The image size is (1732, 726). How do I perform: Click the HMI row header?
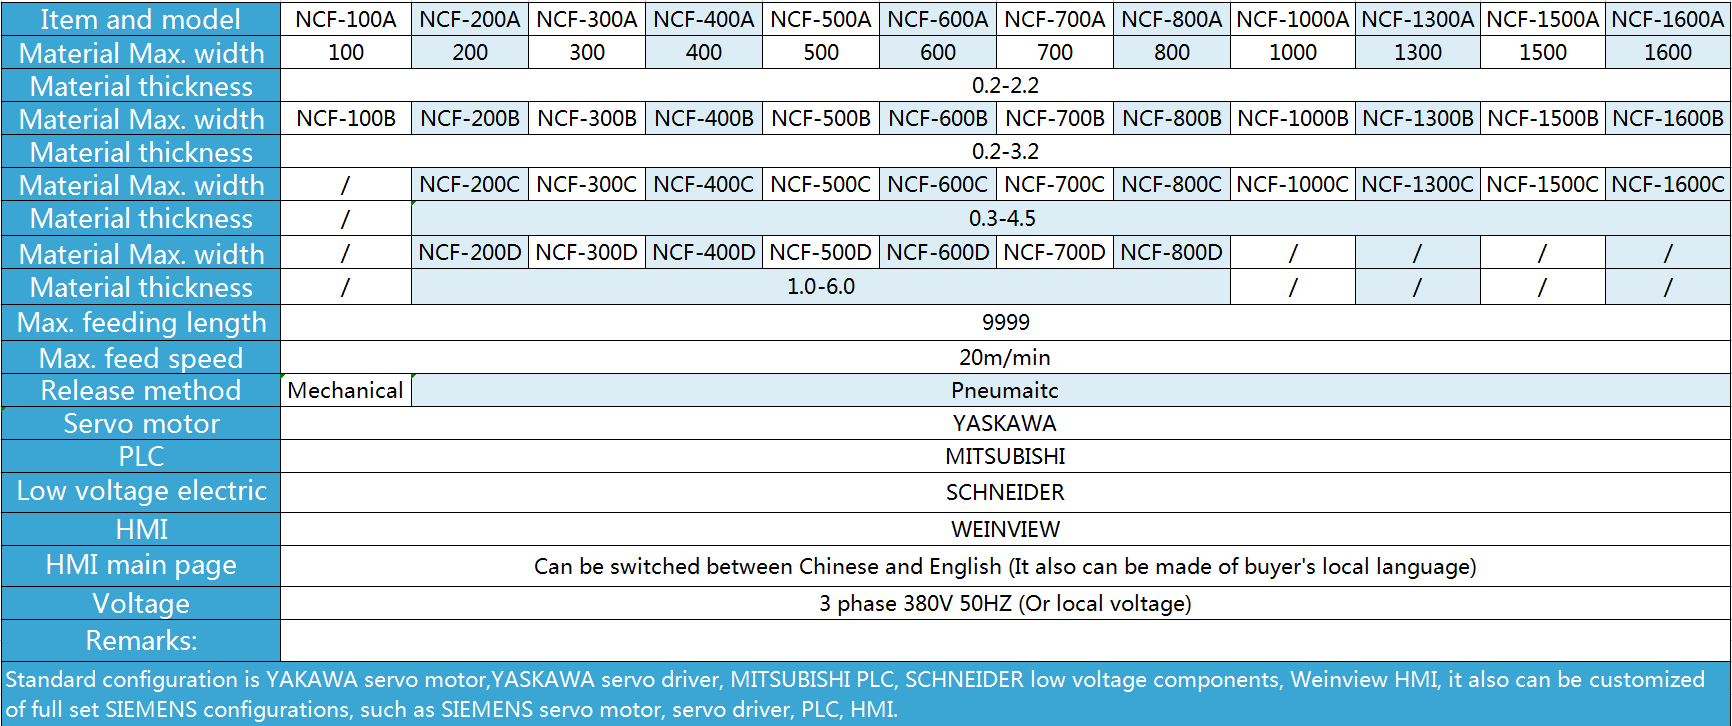click(x=141, y=529)
